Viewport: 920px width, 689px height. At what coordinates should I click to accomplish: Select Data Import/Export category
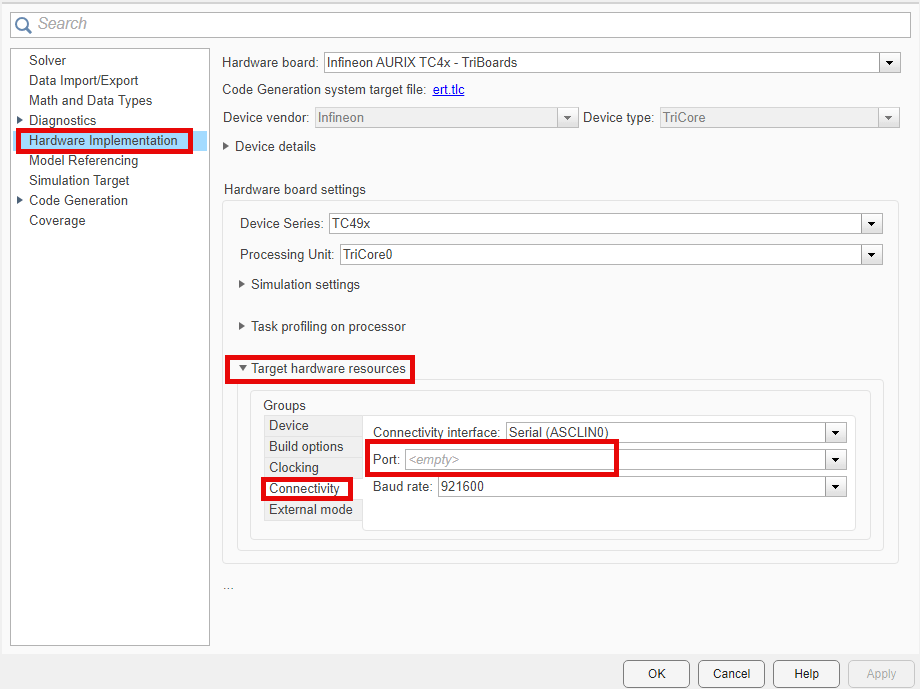(x=83, y=80)
